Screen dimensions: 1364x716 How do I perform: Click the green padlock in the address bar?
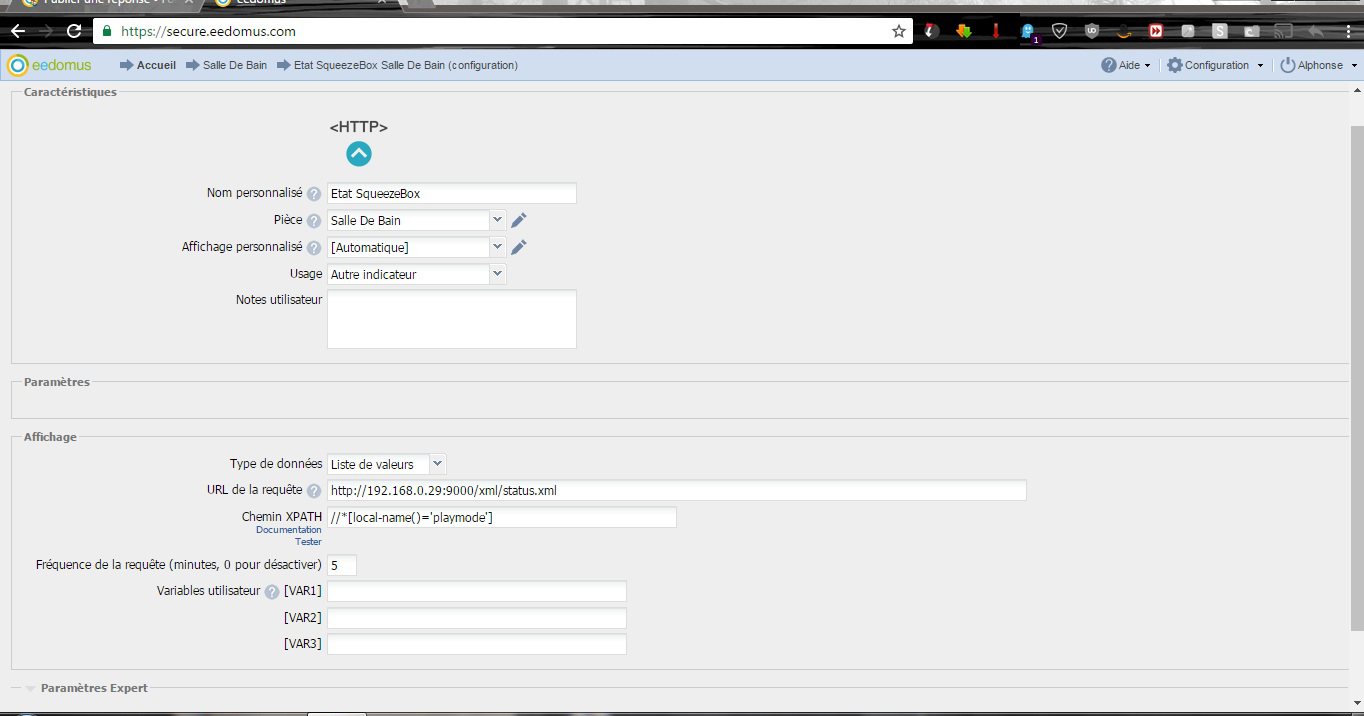pyautogui.click(x=107, y=31)
